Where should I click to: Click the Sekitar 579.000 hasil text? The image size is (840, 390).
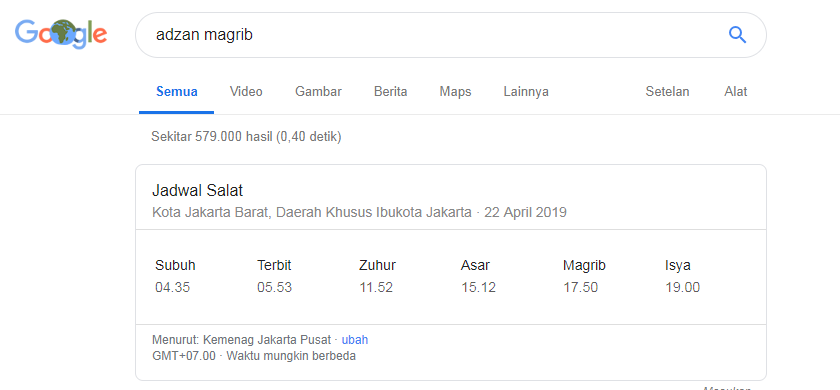click(246, 137)
